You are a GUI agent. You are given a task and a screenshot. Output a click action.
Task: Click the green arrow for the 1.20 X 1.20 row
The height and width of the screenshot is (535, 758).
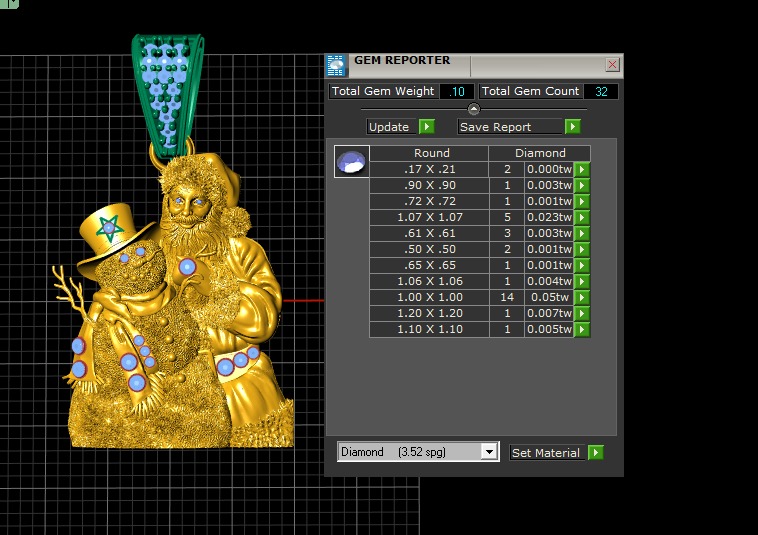point(582,313)
